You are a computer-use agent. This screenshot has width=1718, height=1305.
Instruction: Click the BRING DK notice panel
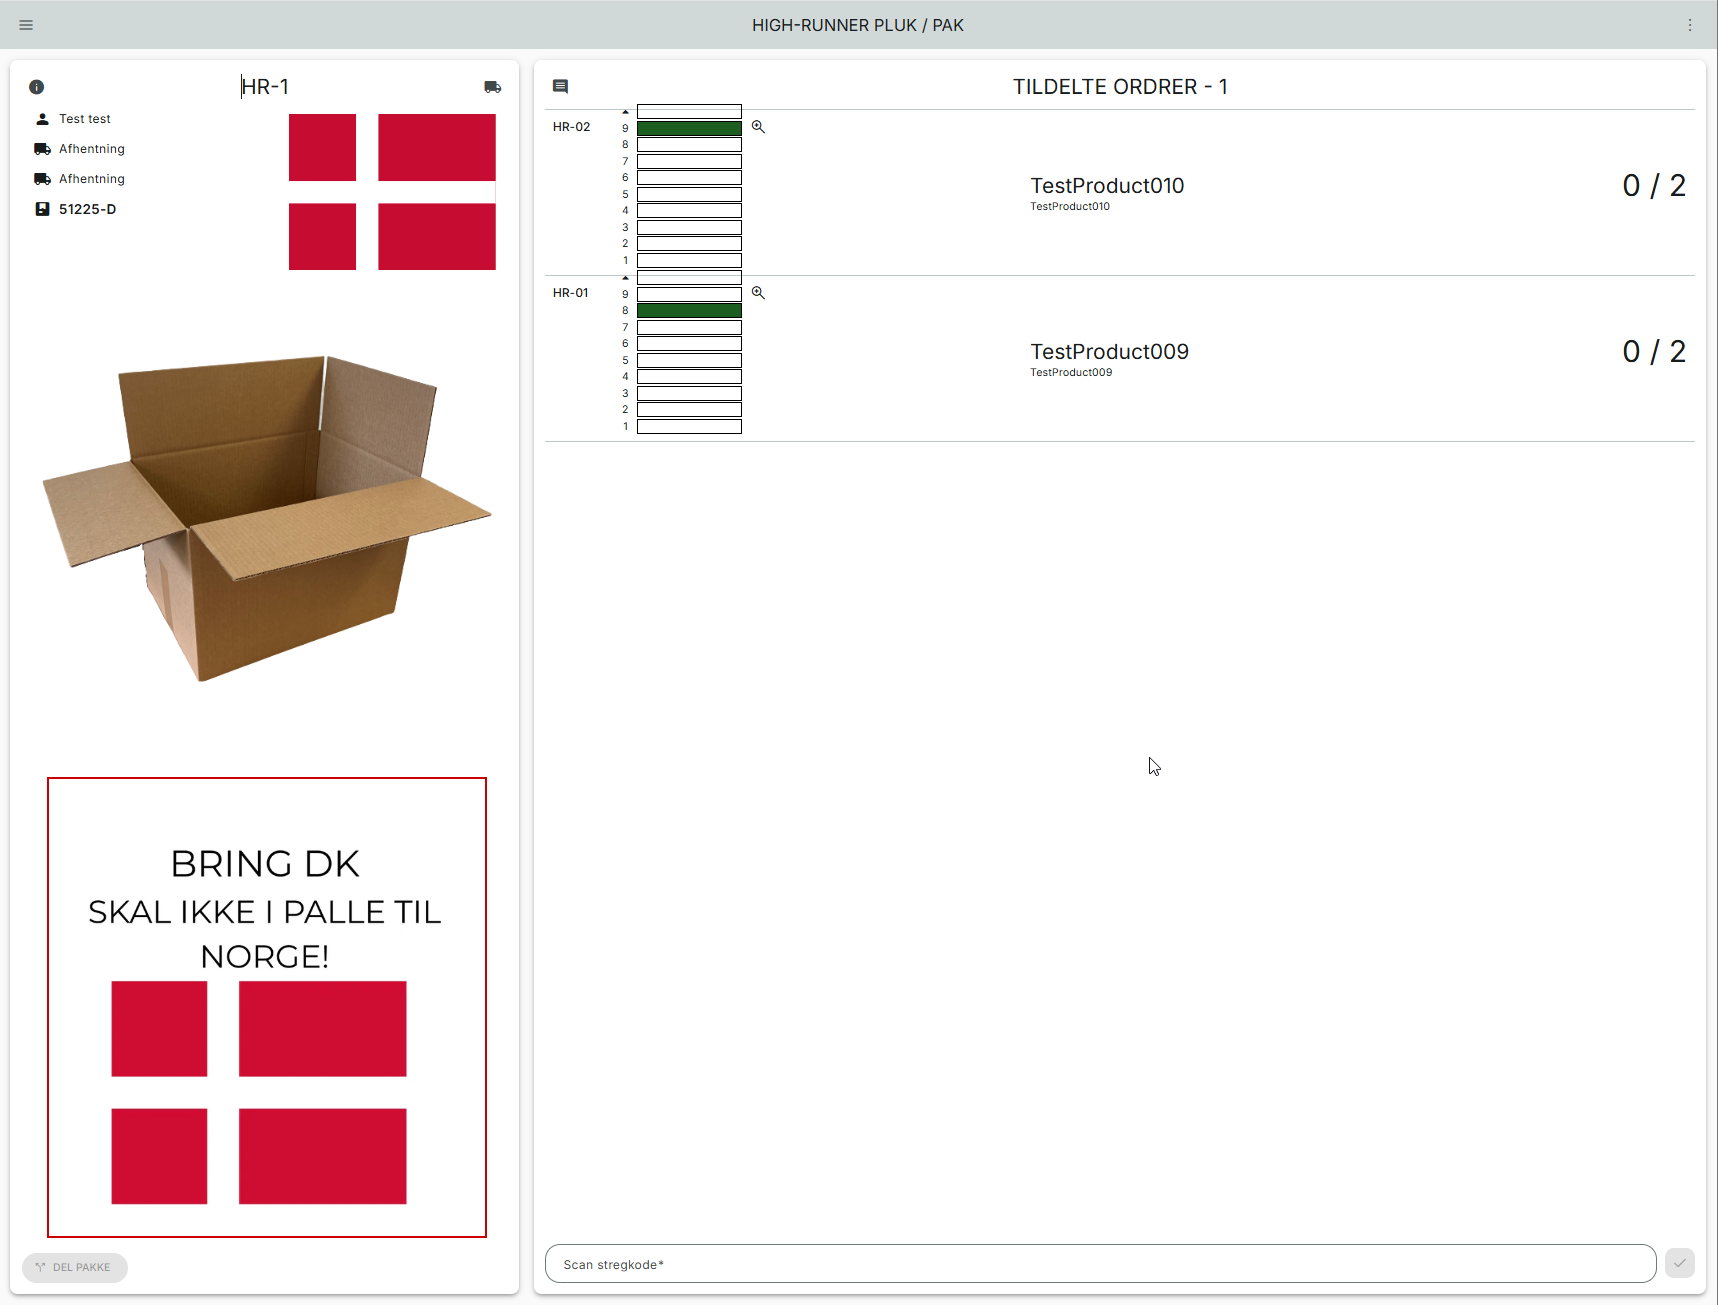pos(267,1007)
